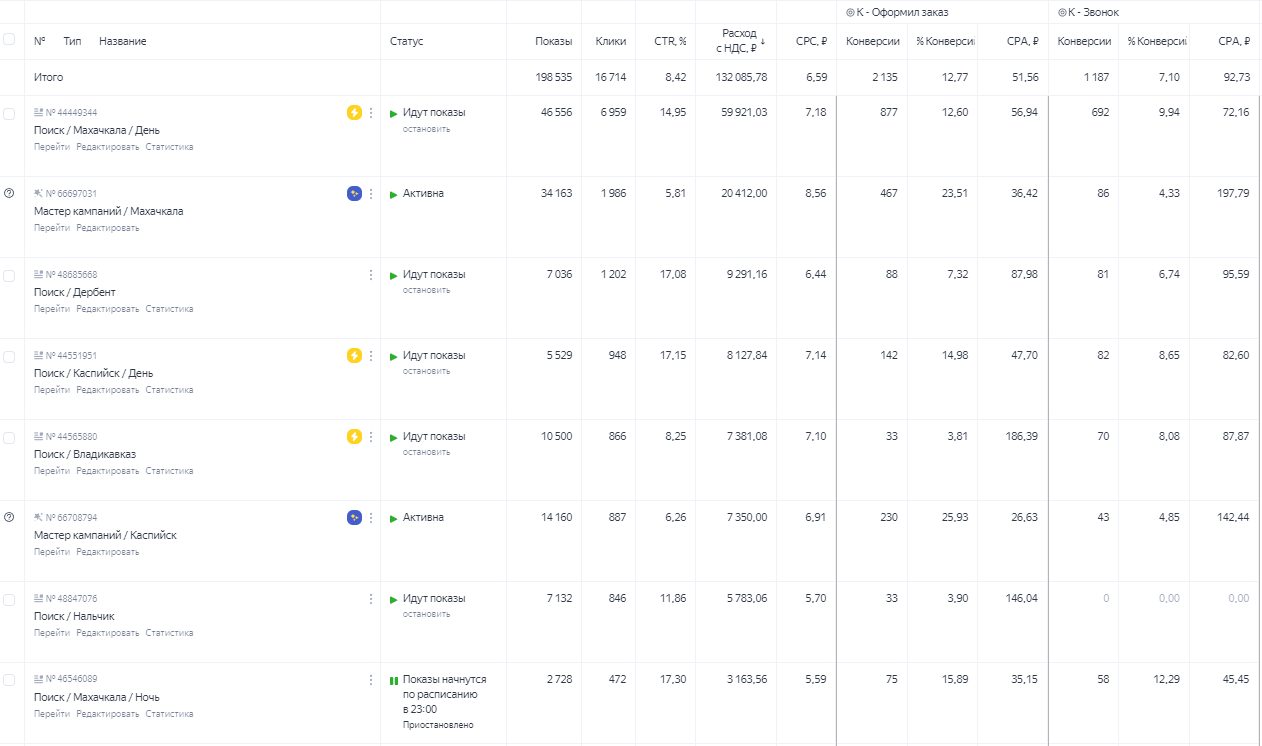Select the checkbox for Поиск / Дербент campaign
The image size is (1262, 746).
pyautogui.click(x=9, y=275)
